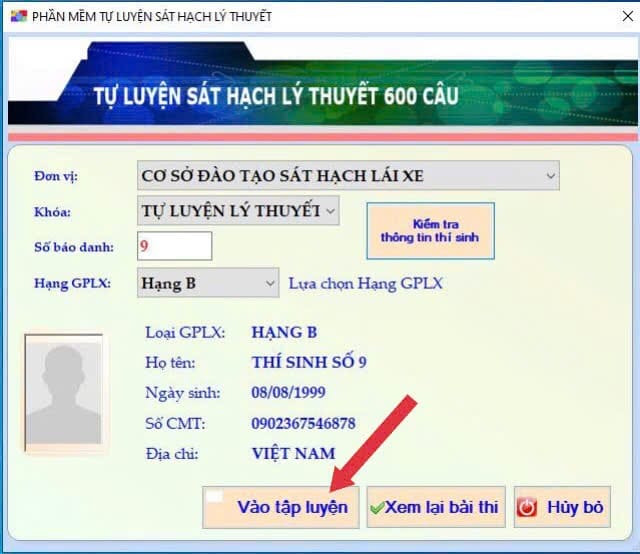Click Kiểm tra thông tin thí sinh button
640x554 pixels.
click(x=431, y=231)
